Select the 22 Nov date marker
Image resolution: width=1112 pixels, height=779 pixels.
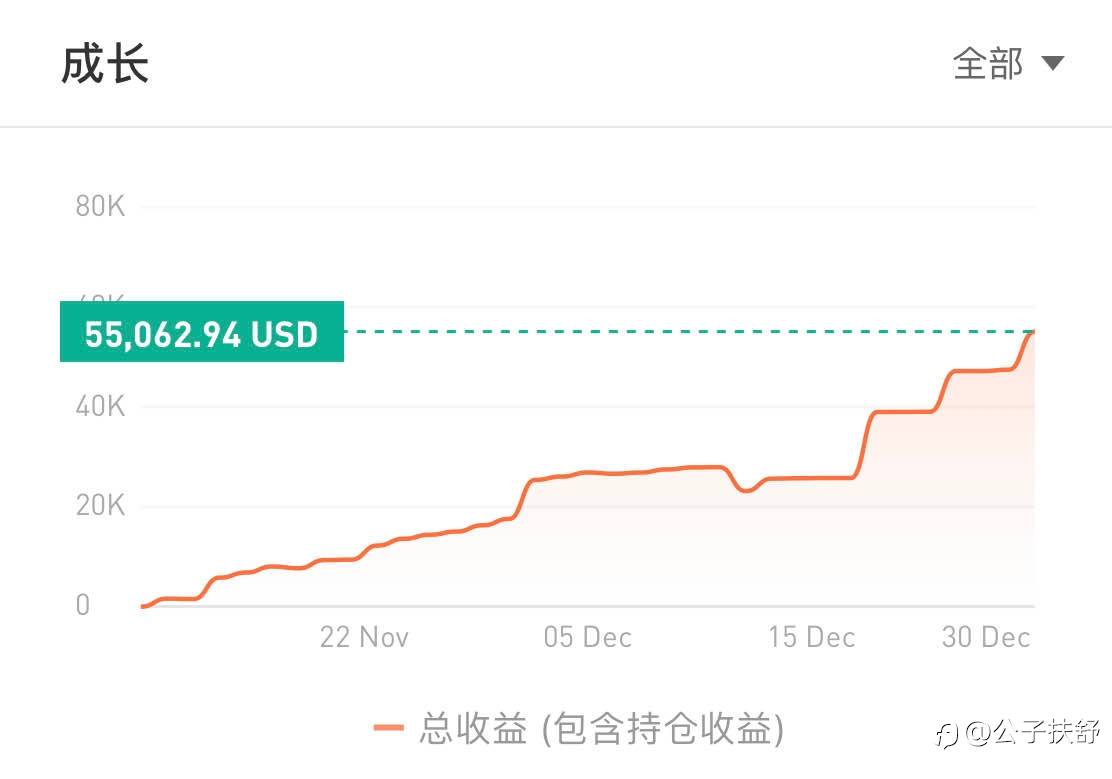click(364, 638)
